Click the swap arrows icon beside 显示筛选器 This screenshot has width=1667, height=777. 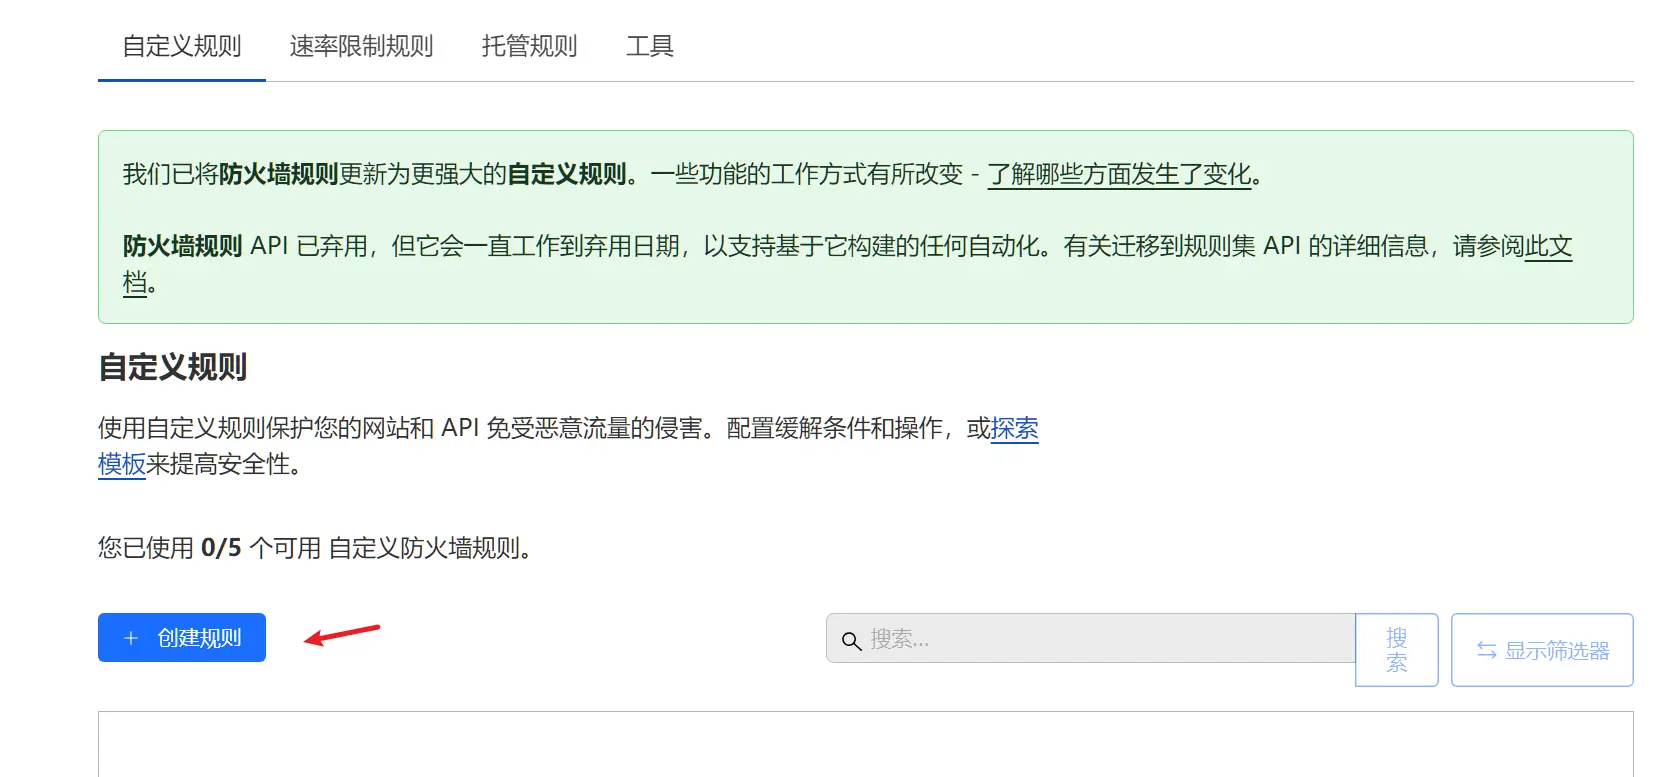click(1486, 651)
